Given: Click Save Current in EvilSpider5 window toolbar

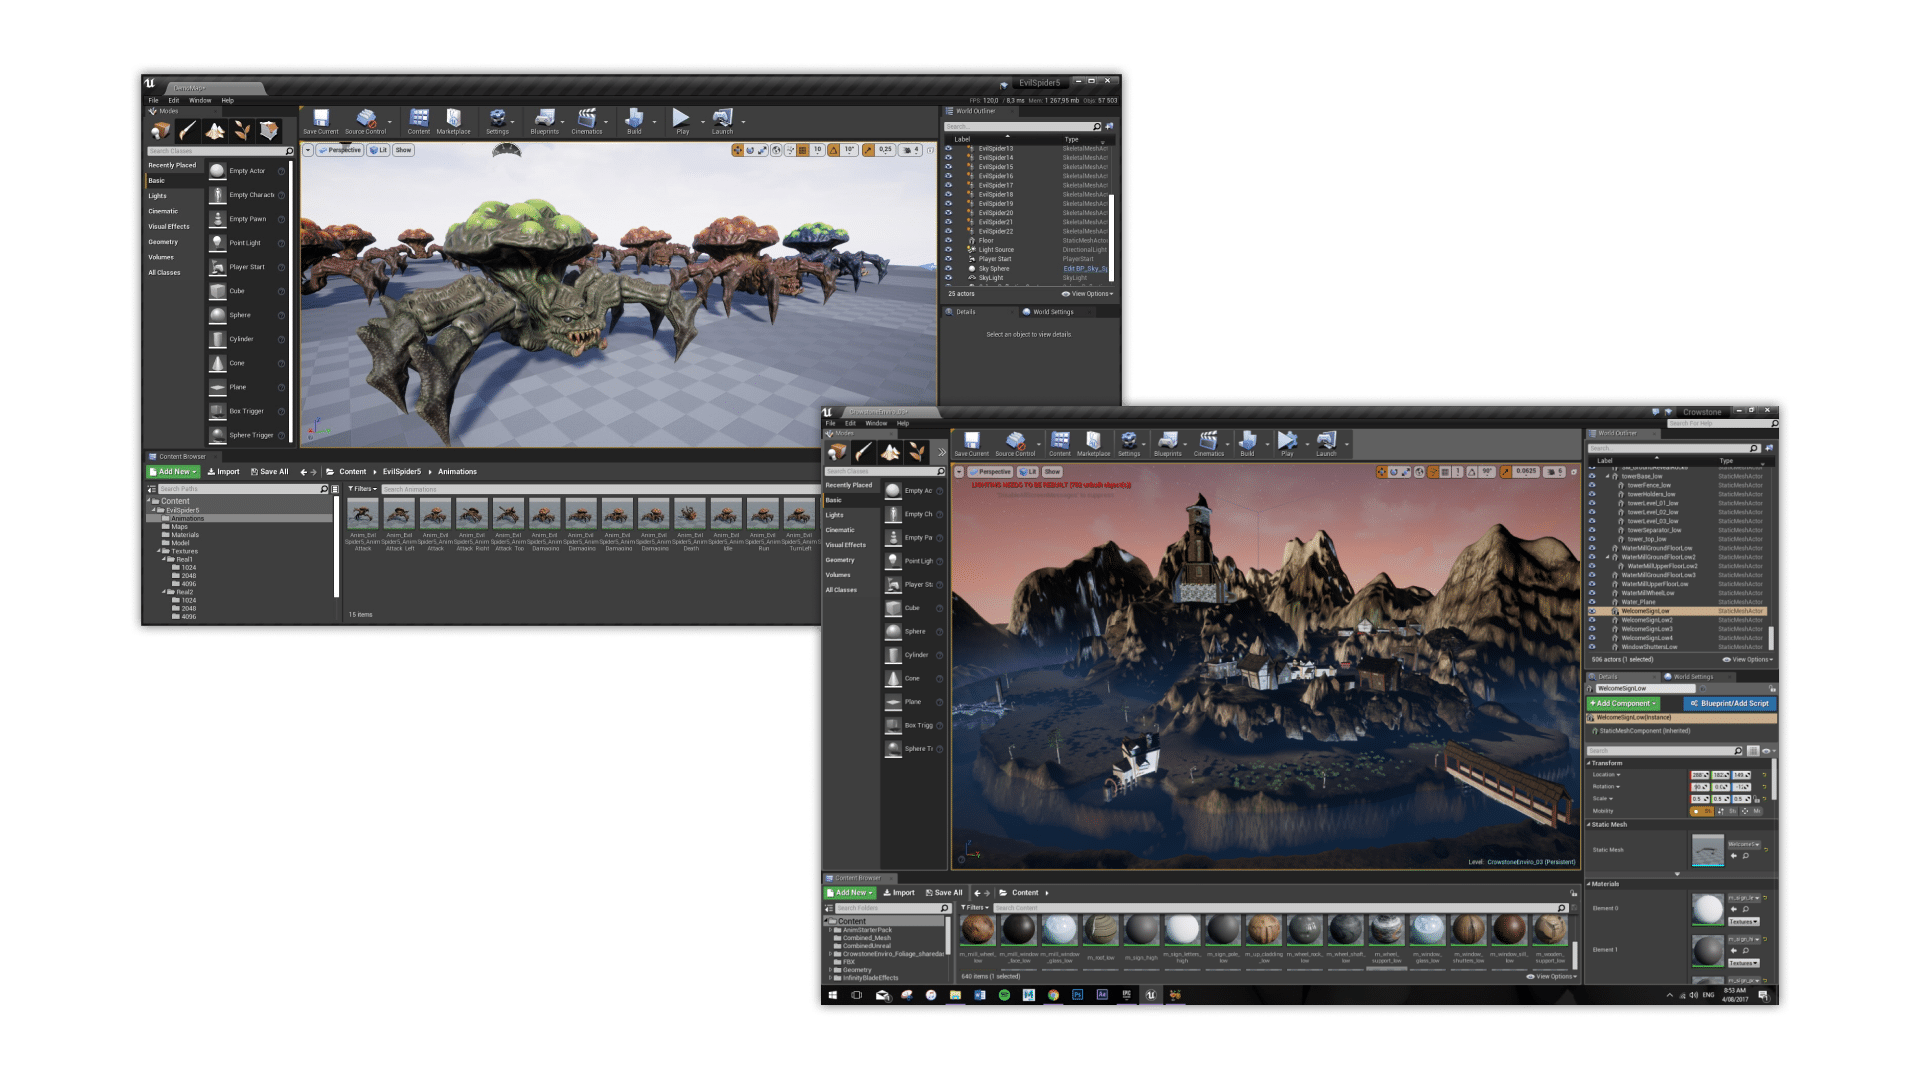Looking at the screenshot, I should [x=321, y=121].
